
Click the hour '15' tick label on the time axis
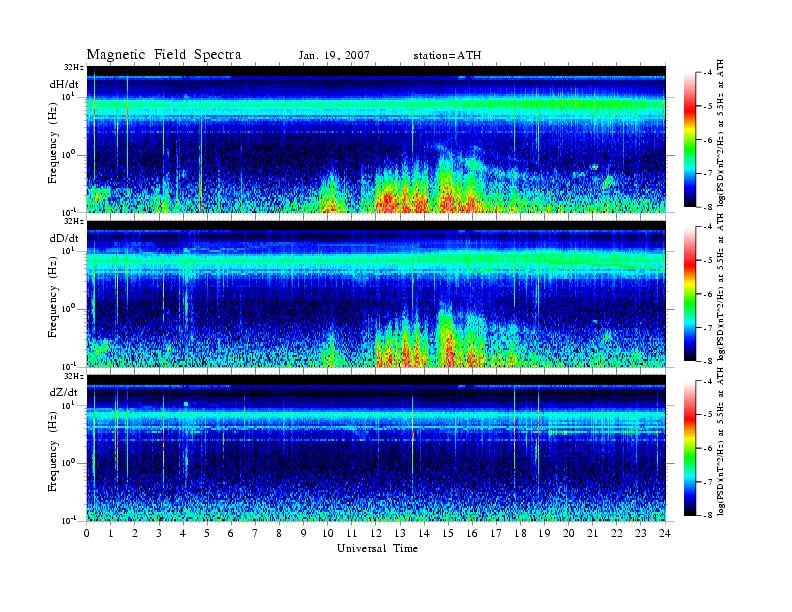(x=448, y=533)
